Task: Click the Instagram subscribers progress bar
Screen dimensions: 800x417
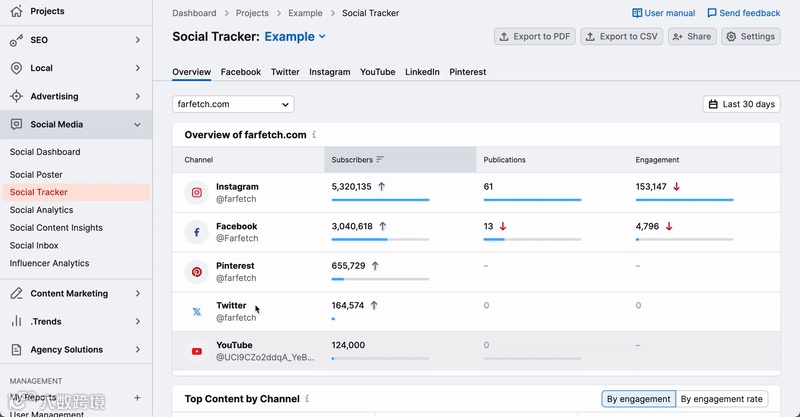Action: click(x=380, y=200)
